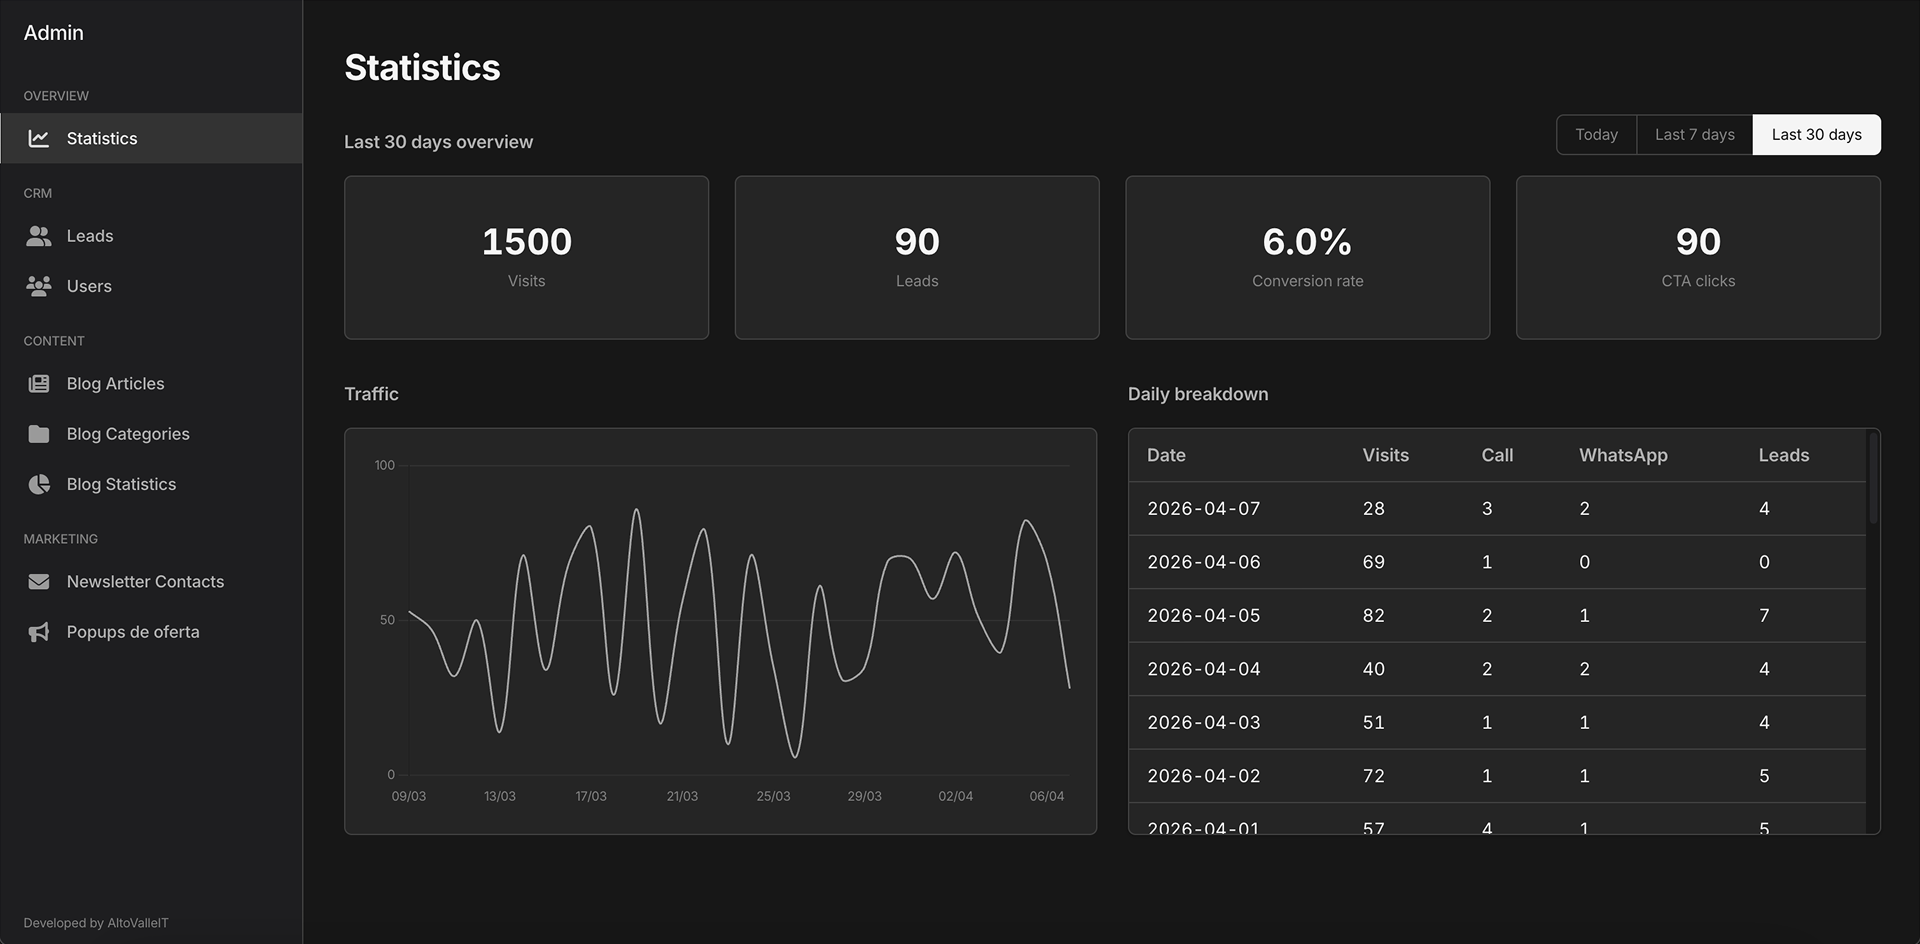Click the Leads people icon

[x=39, y=235]
